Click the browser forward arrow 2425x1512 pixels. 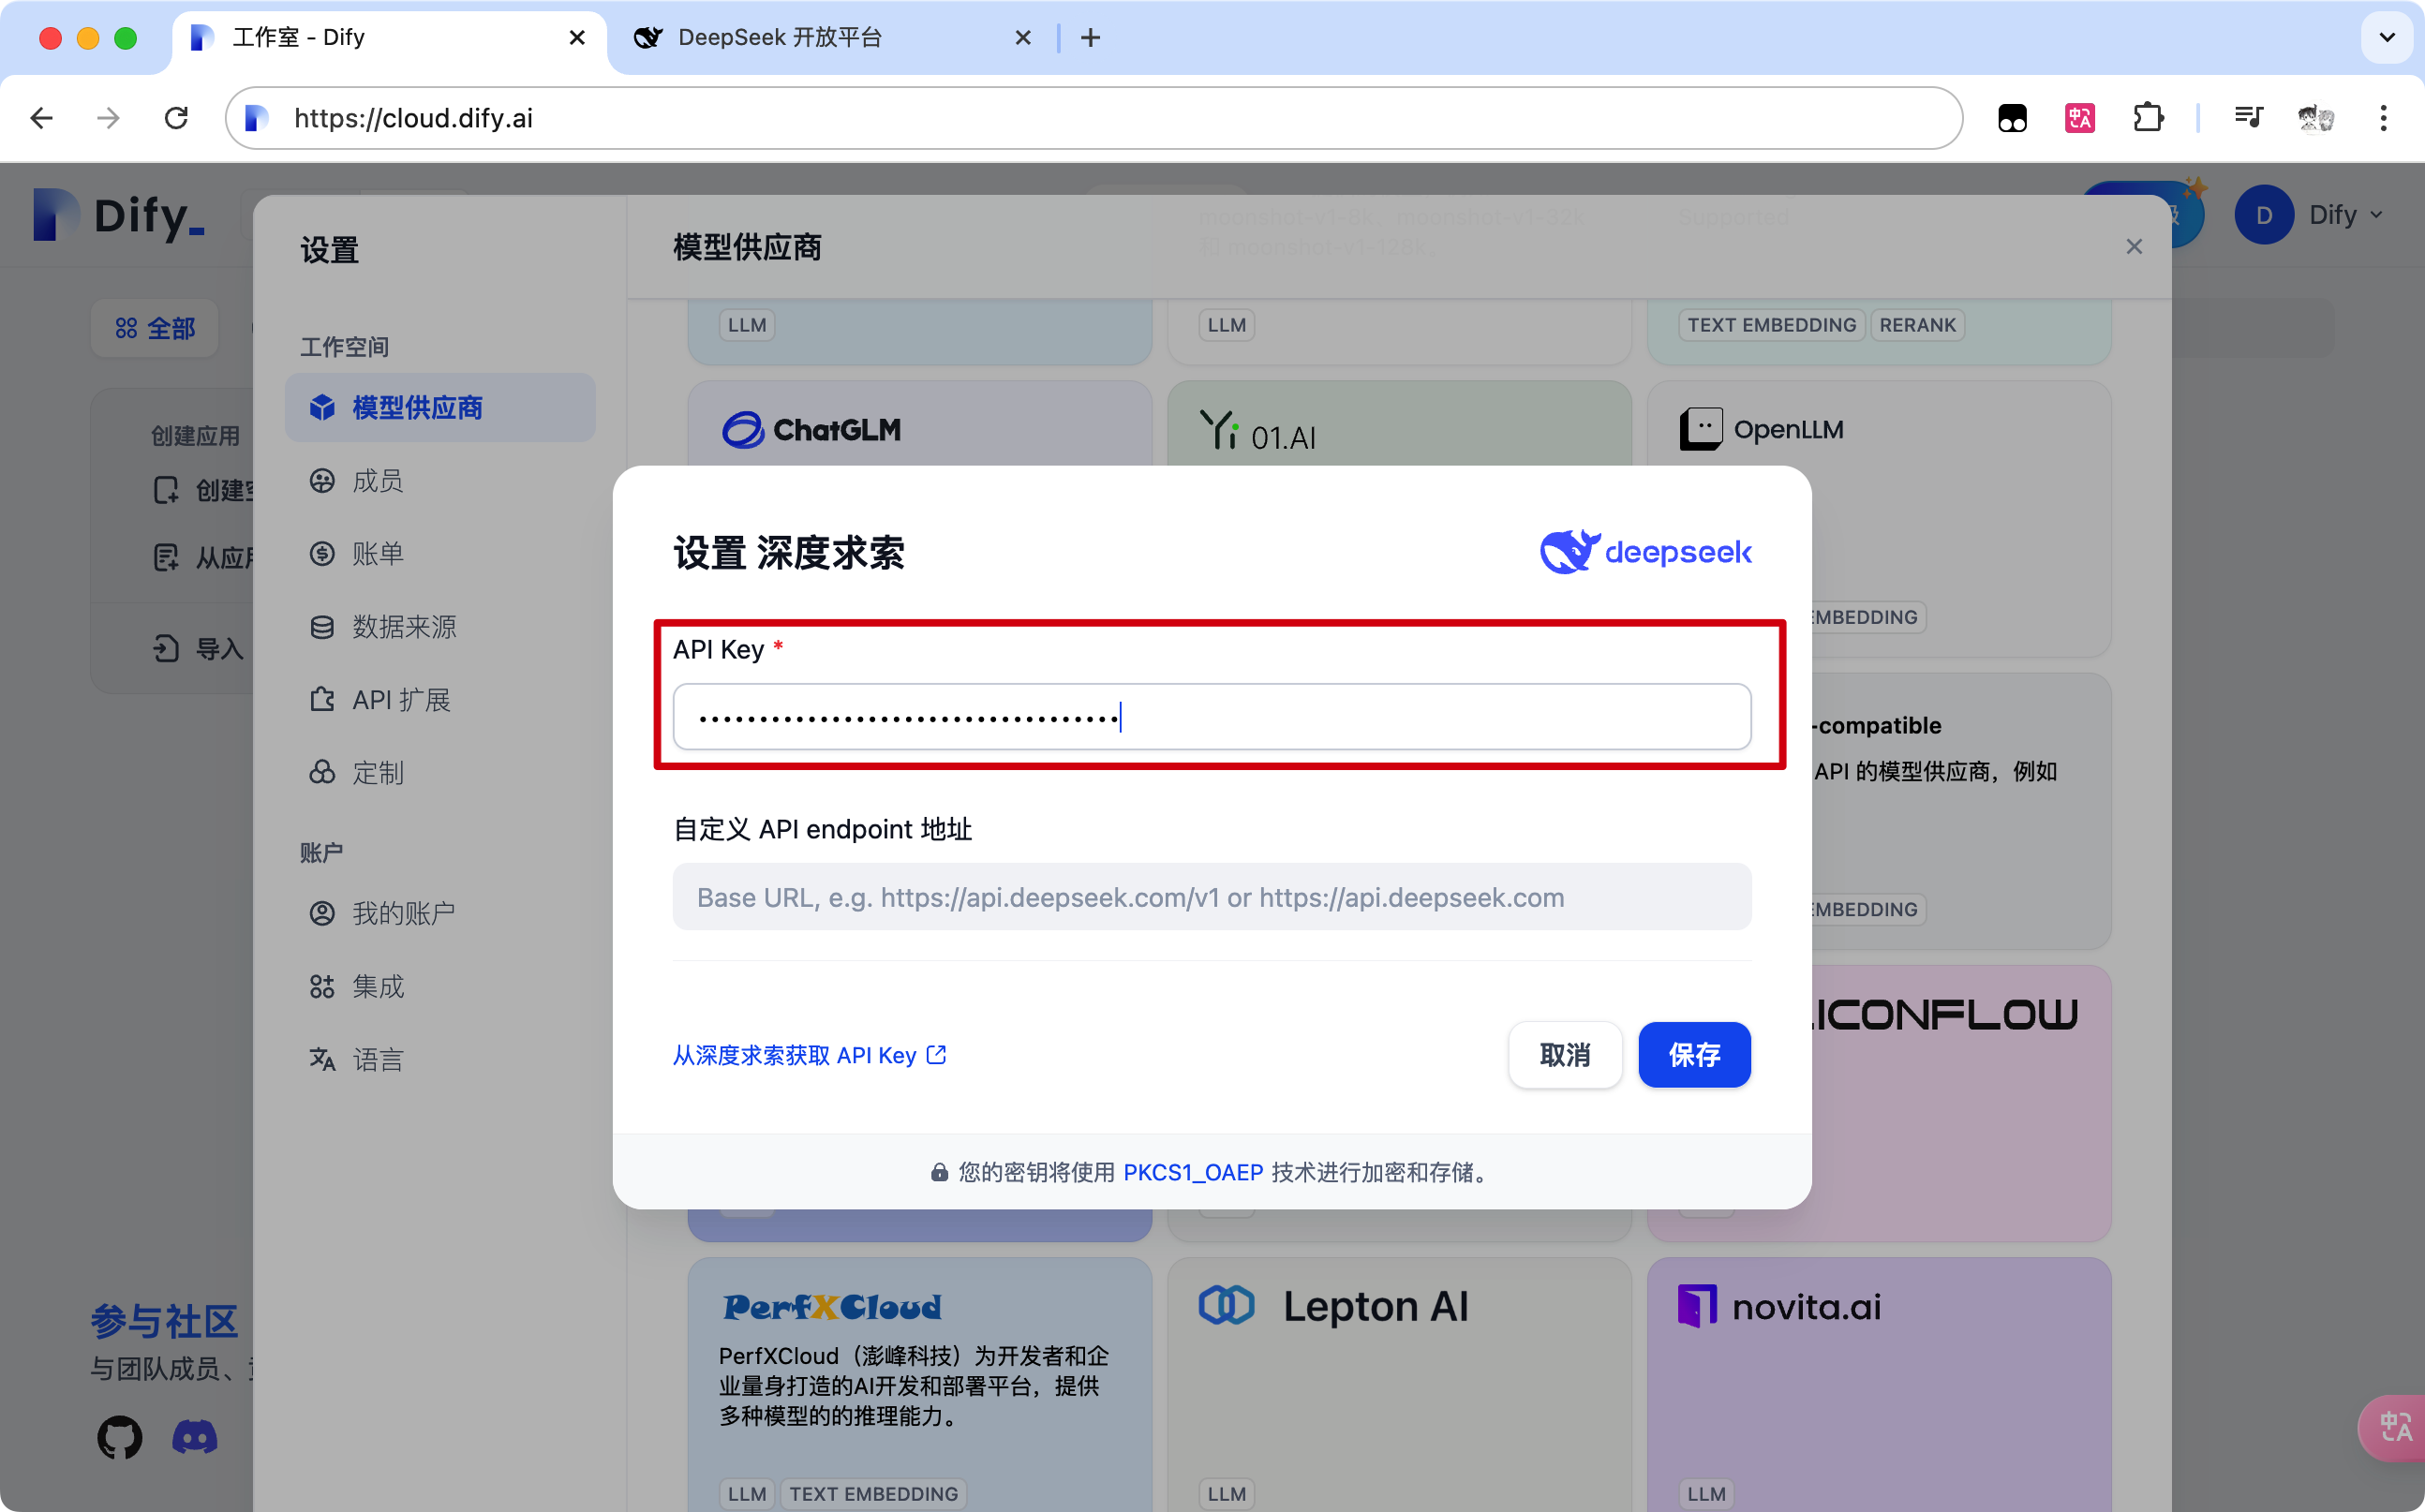pyautogui.click(x=108, y=118)
